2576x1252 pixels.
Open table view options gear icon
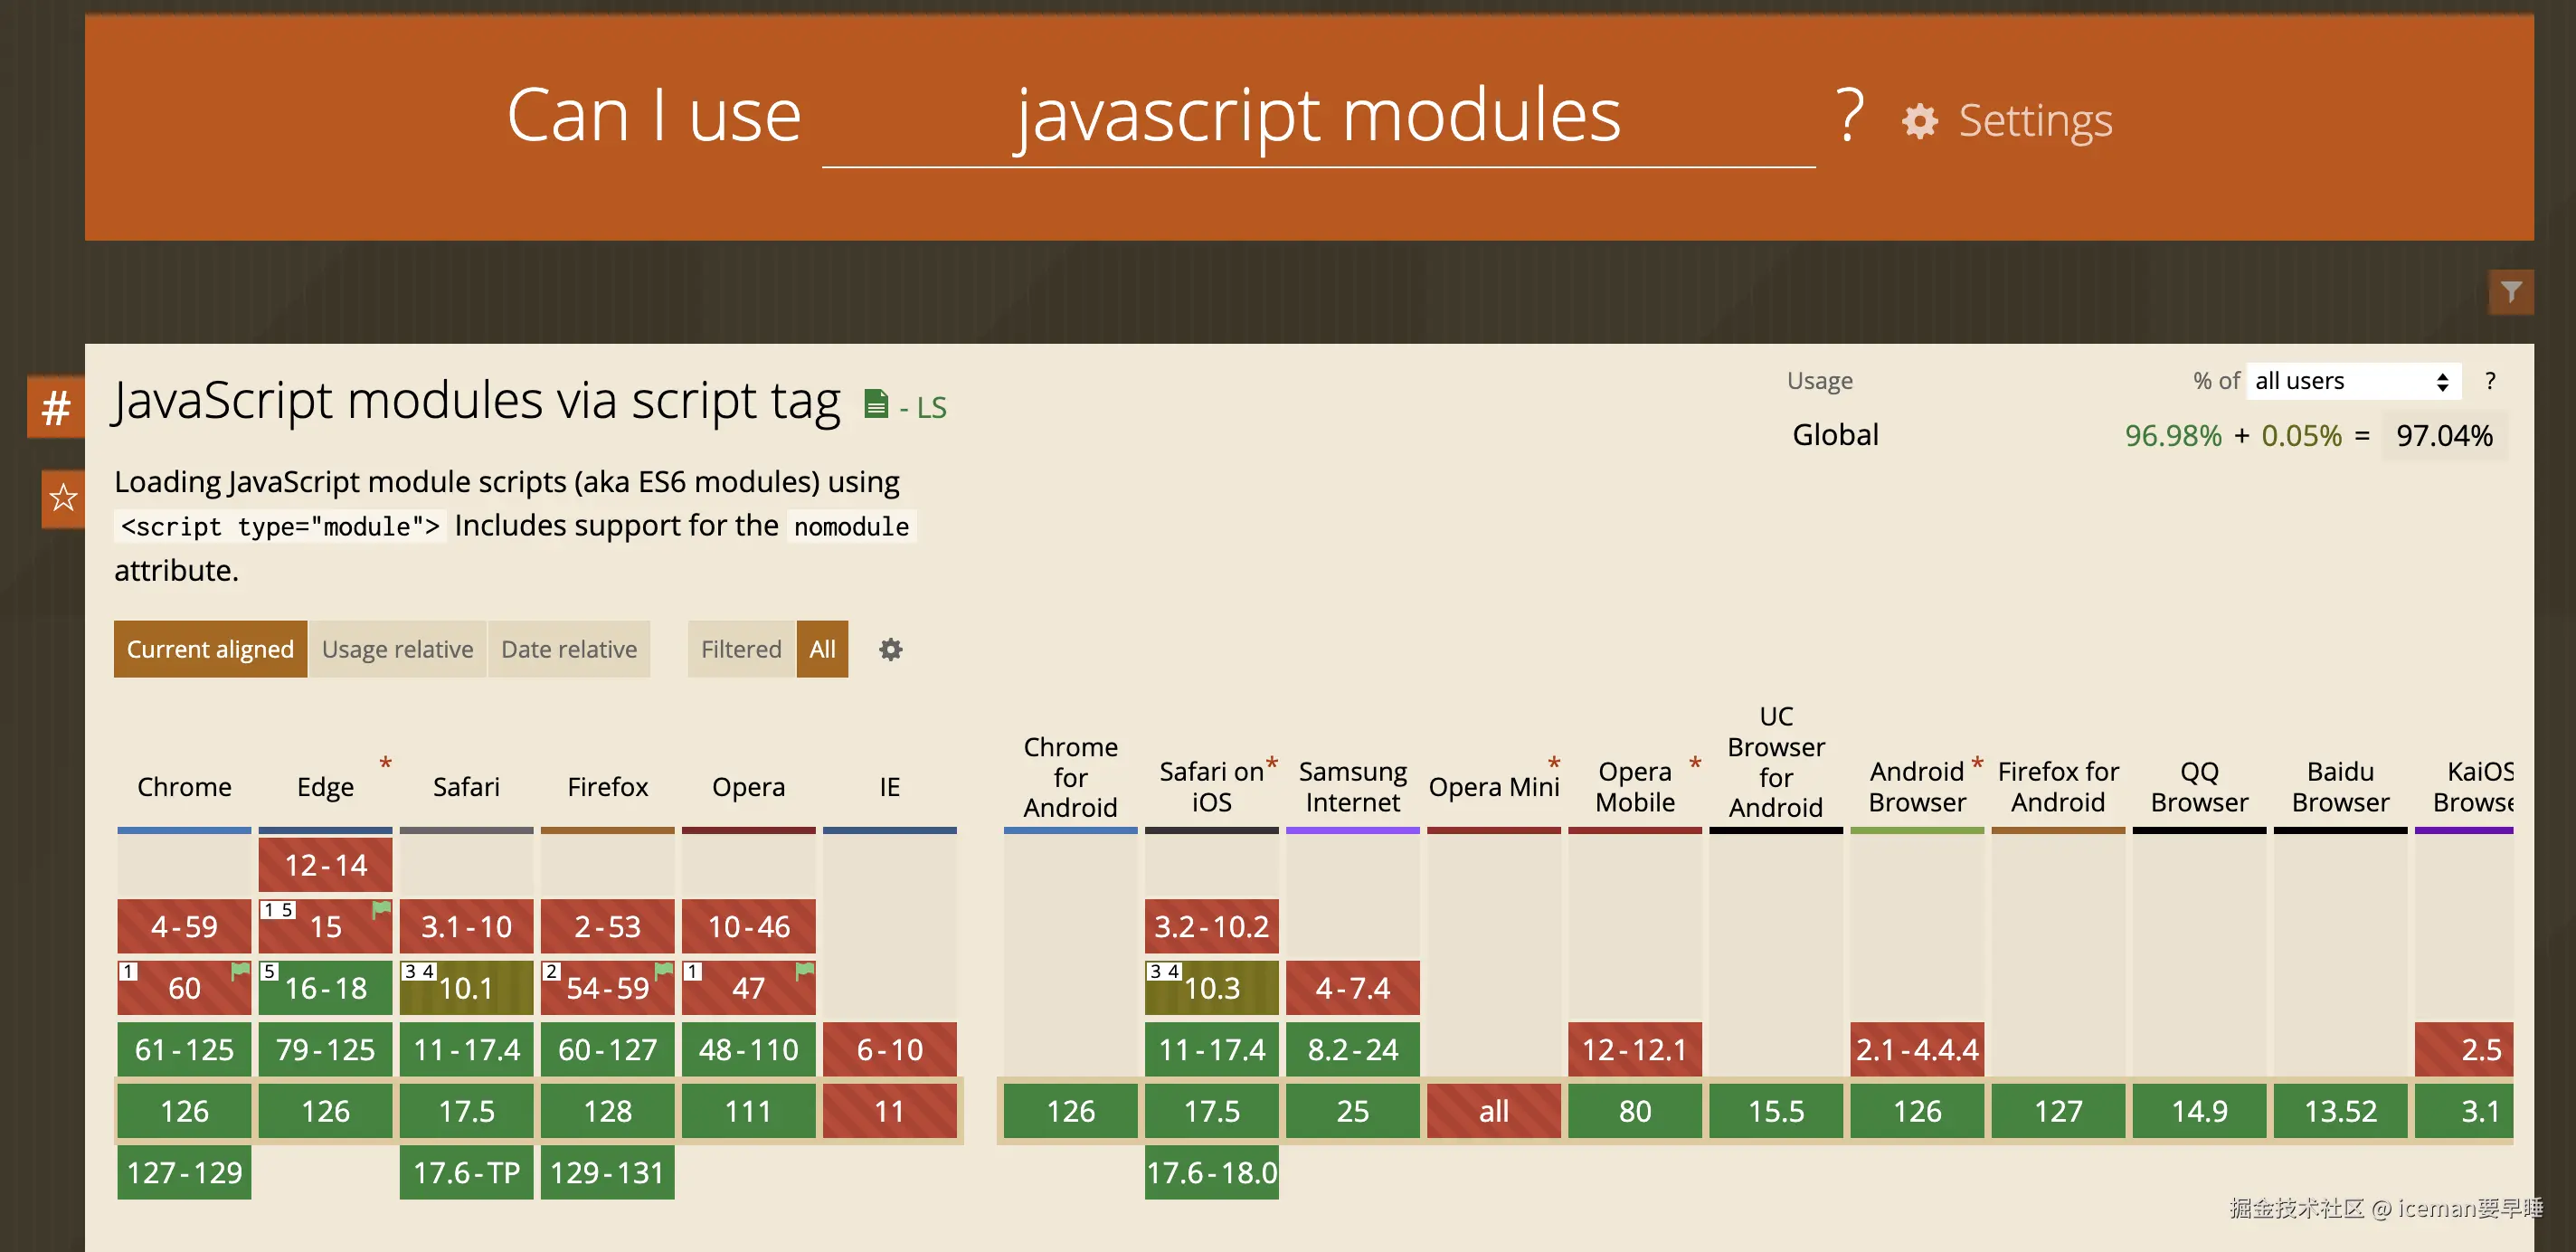click(x=890, y=650)
